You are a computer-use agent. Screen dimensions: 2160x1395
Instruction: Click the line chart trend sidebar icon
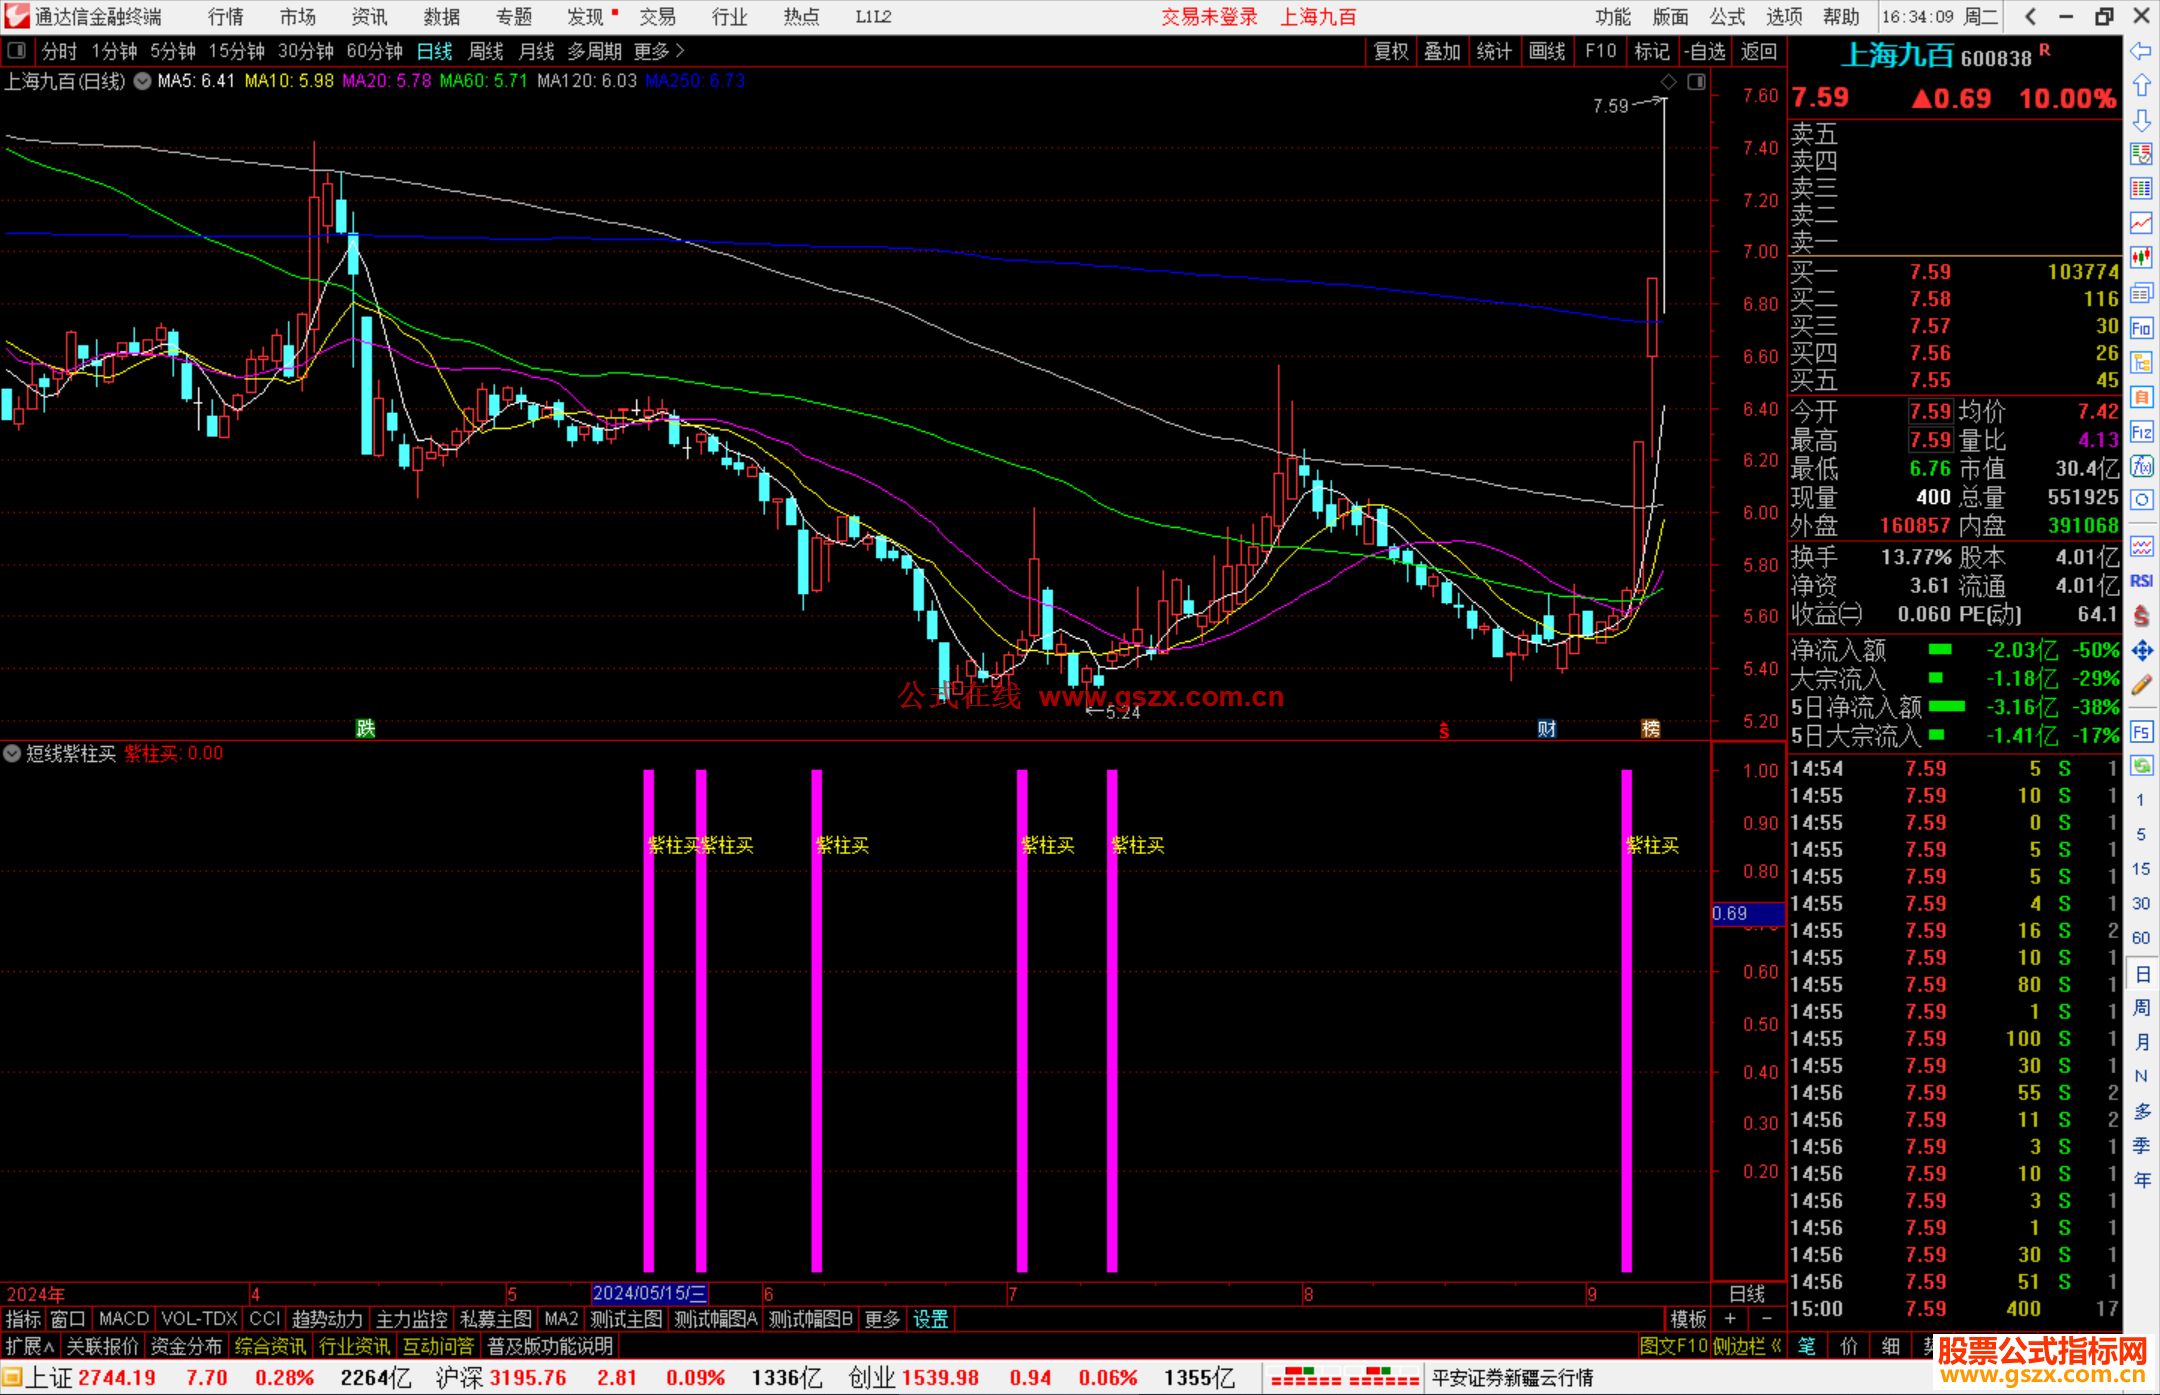tap(2141, 223)
